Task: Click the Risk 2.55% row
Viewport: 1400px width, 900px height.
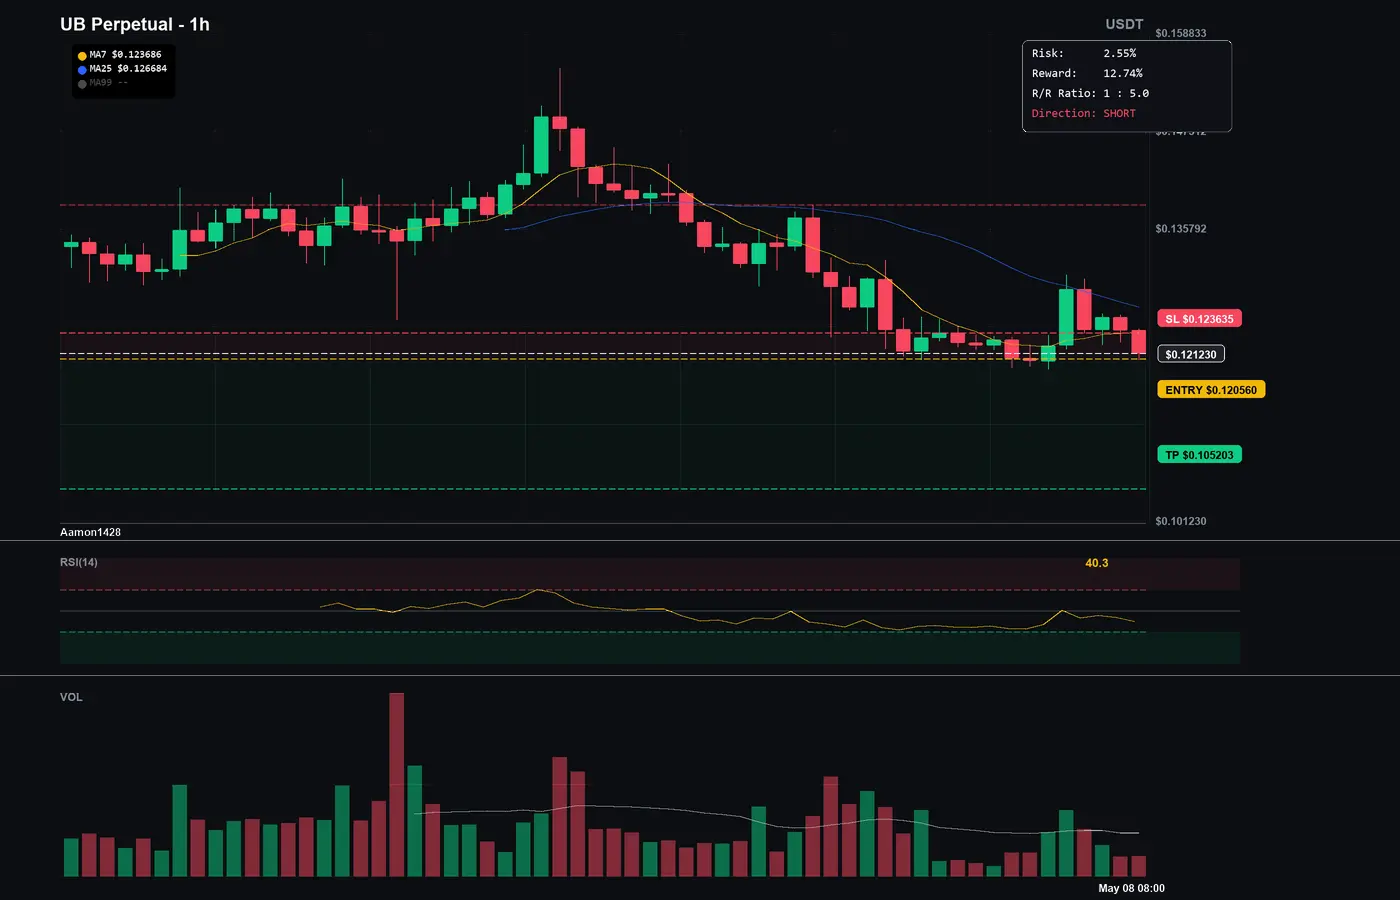Action: (1084, 53)
